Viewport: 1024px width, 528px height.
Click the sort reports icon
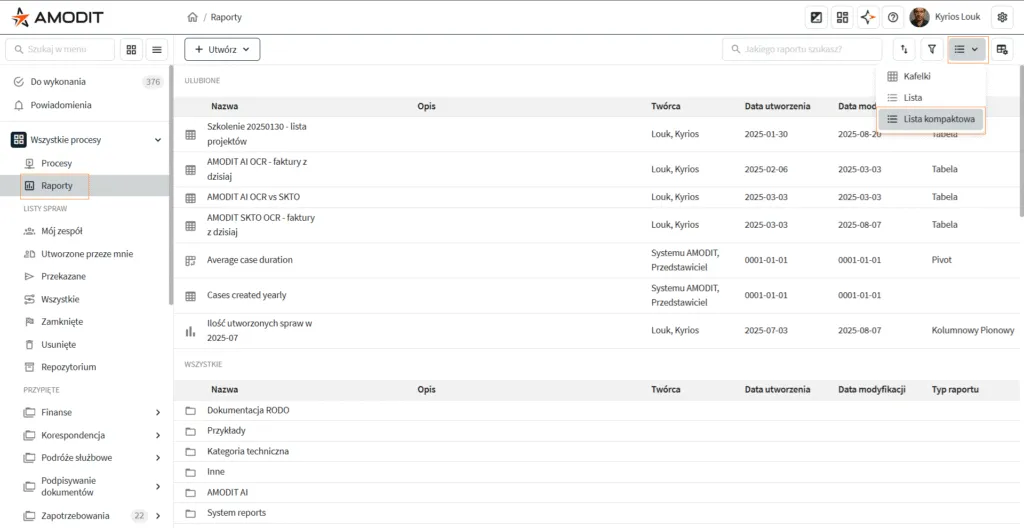[904, 50]
